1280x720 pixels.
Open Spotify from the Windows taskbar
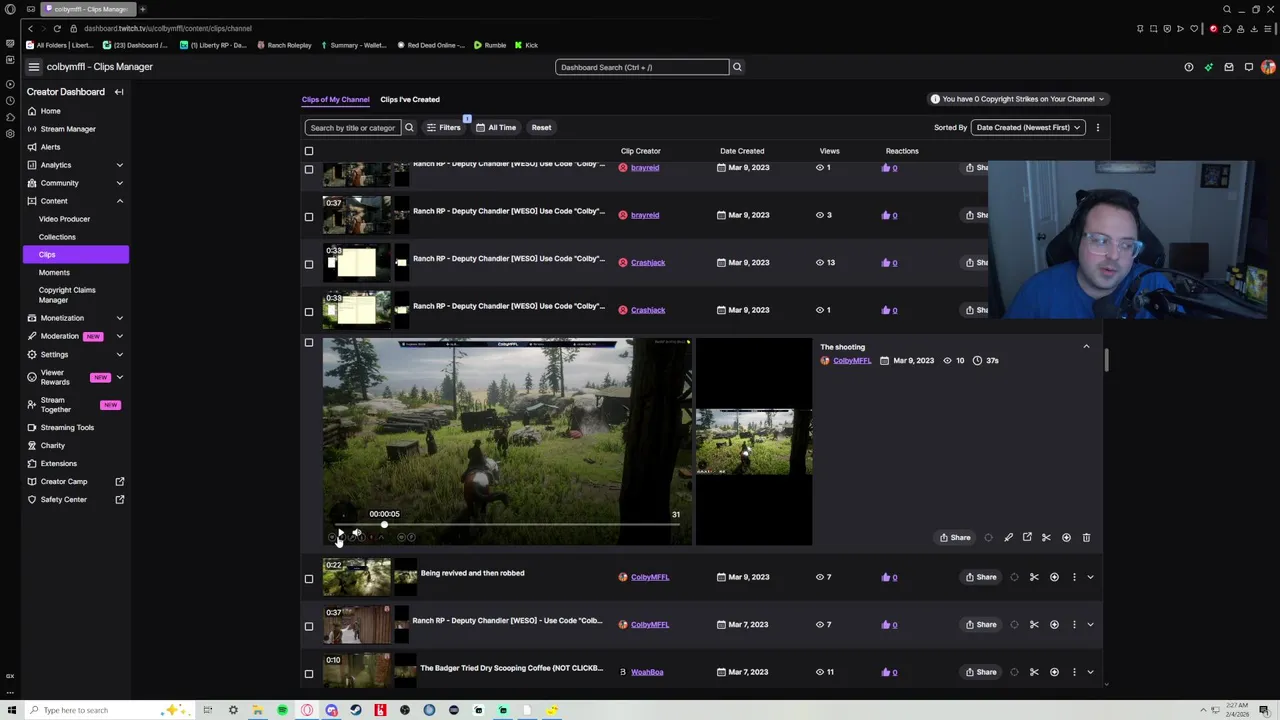(x=282, y=710)
